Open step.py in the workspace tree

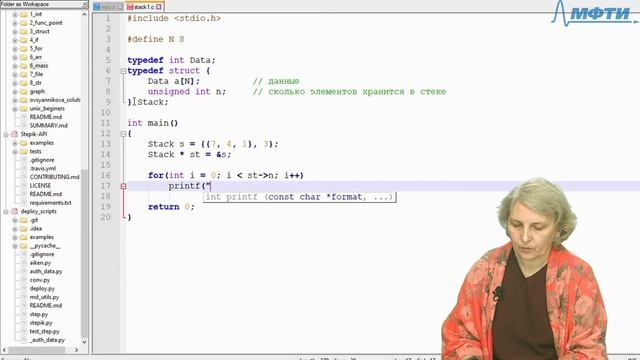[x=39, y=314]
